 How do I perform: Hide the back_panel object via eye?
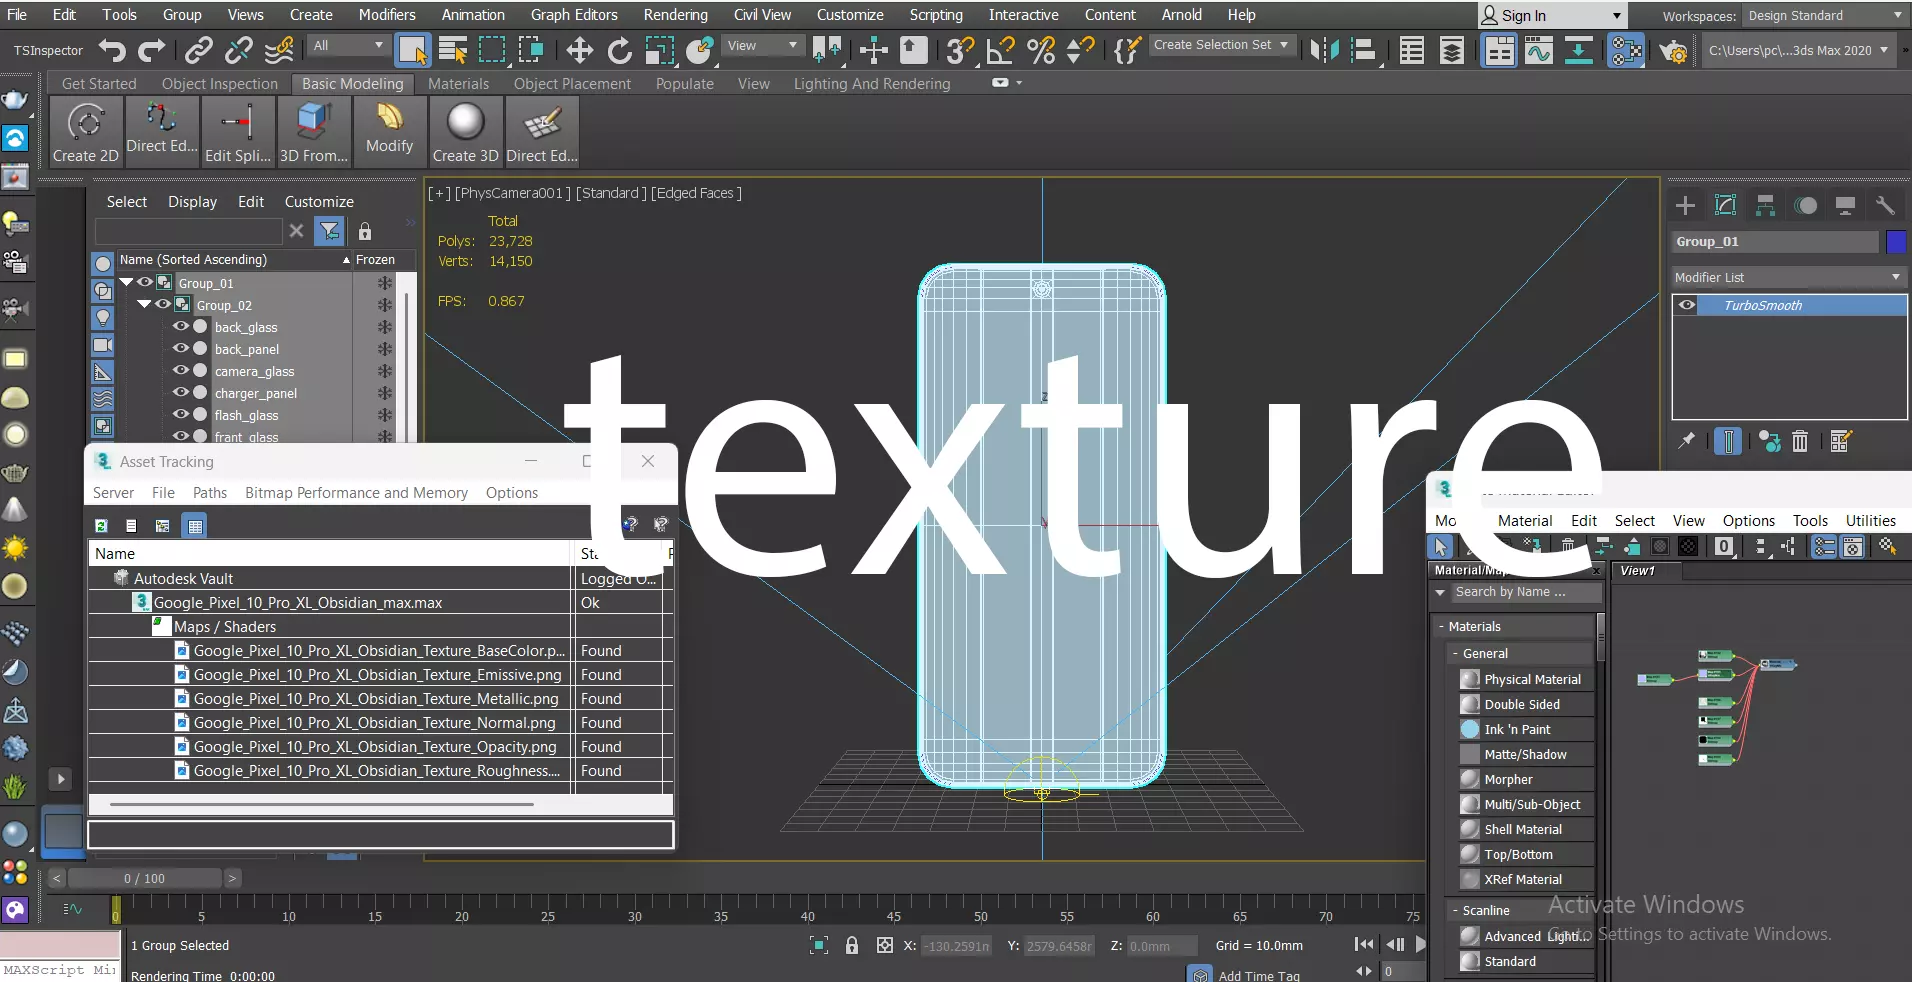(181, 349)
